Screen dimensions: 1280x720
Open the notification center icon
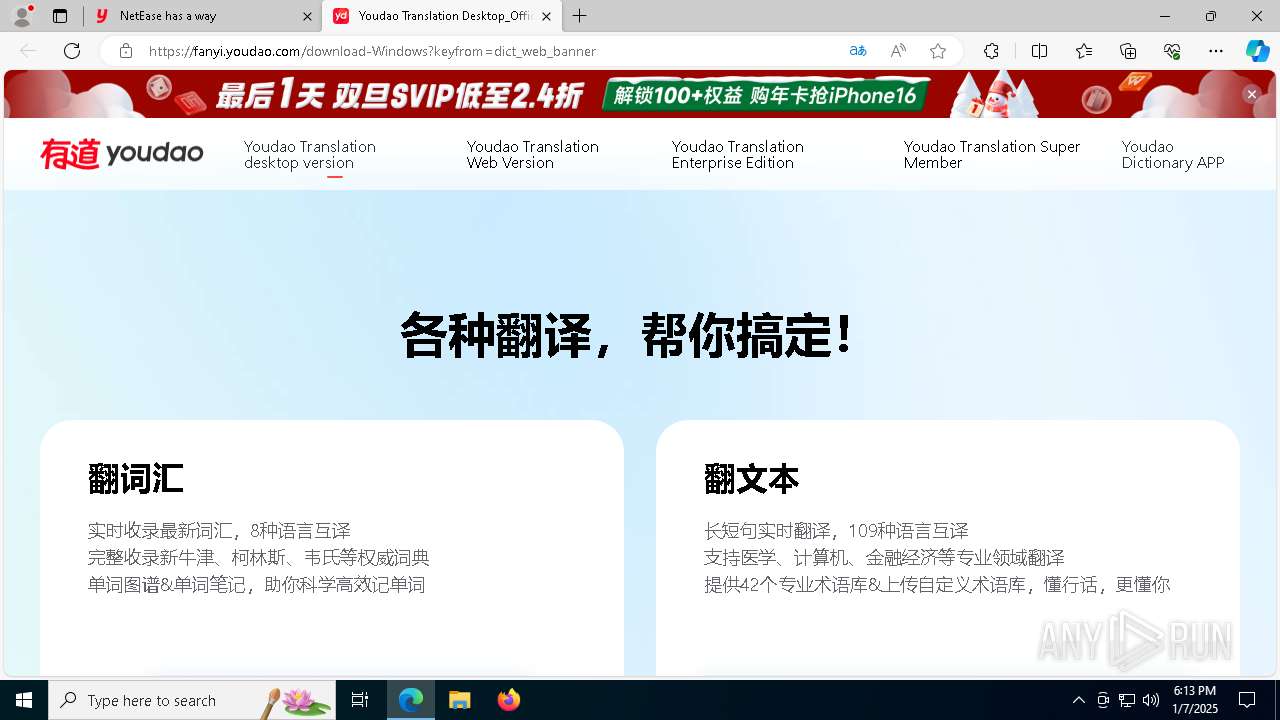1247,700
